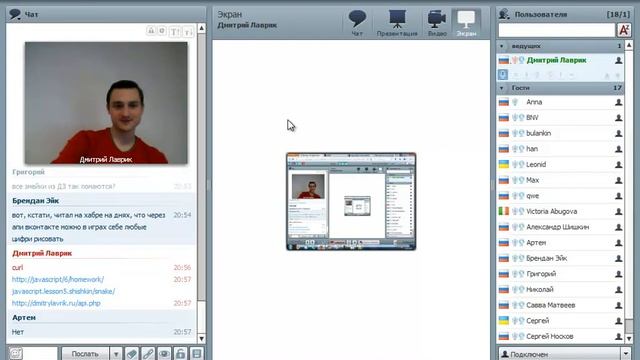The height and width of the screenshot is (360, 640).
Task: Select user Артем in guest list
Action: tap(560, 242)
